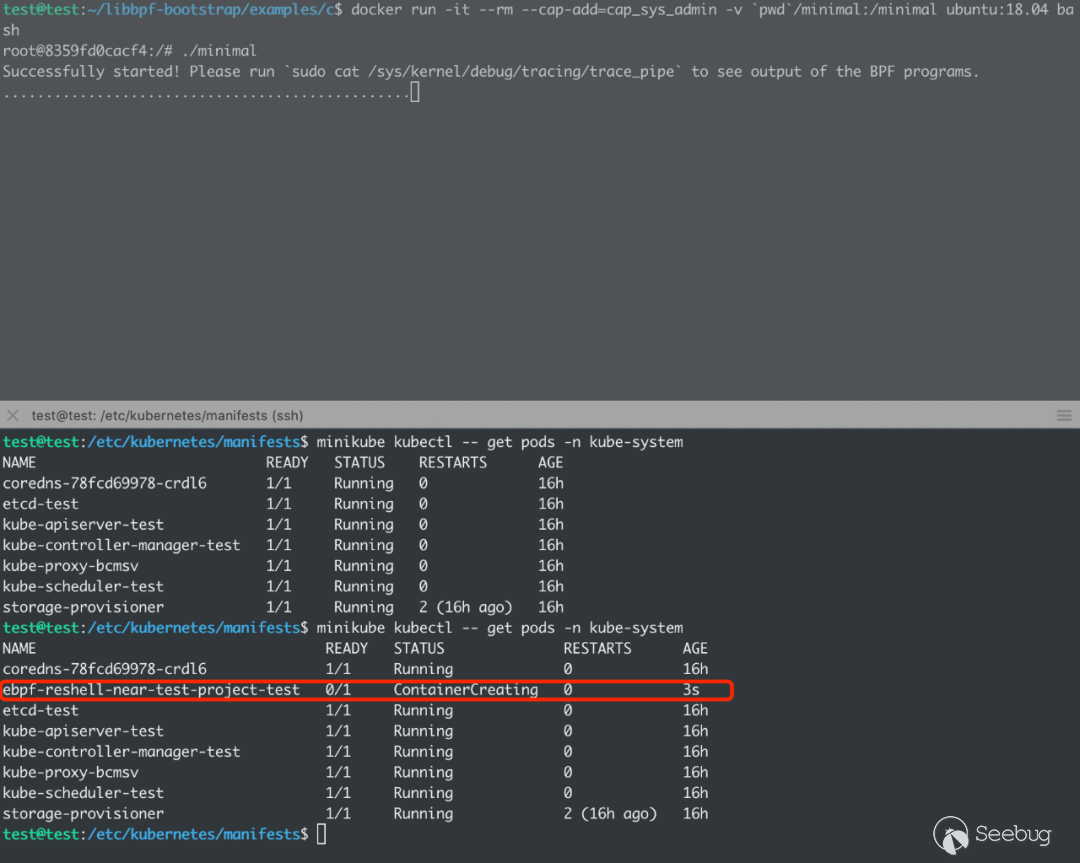Click "kube-controller-manager-test" in the first pod listing
1080x863 pixels.
pos(121,545)
